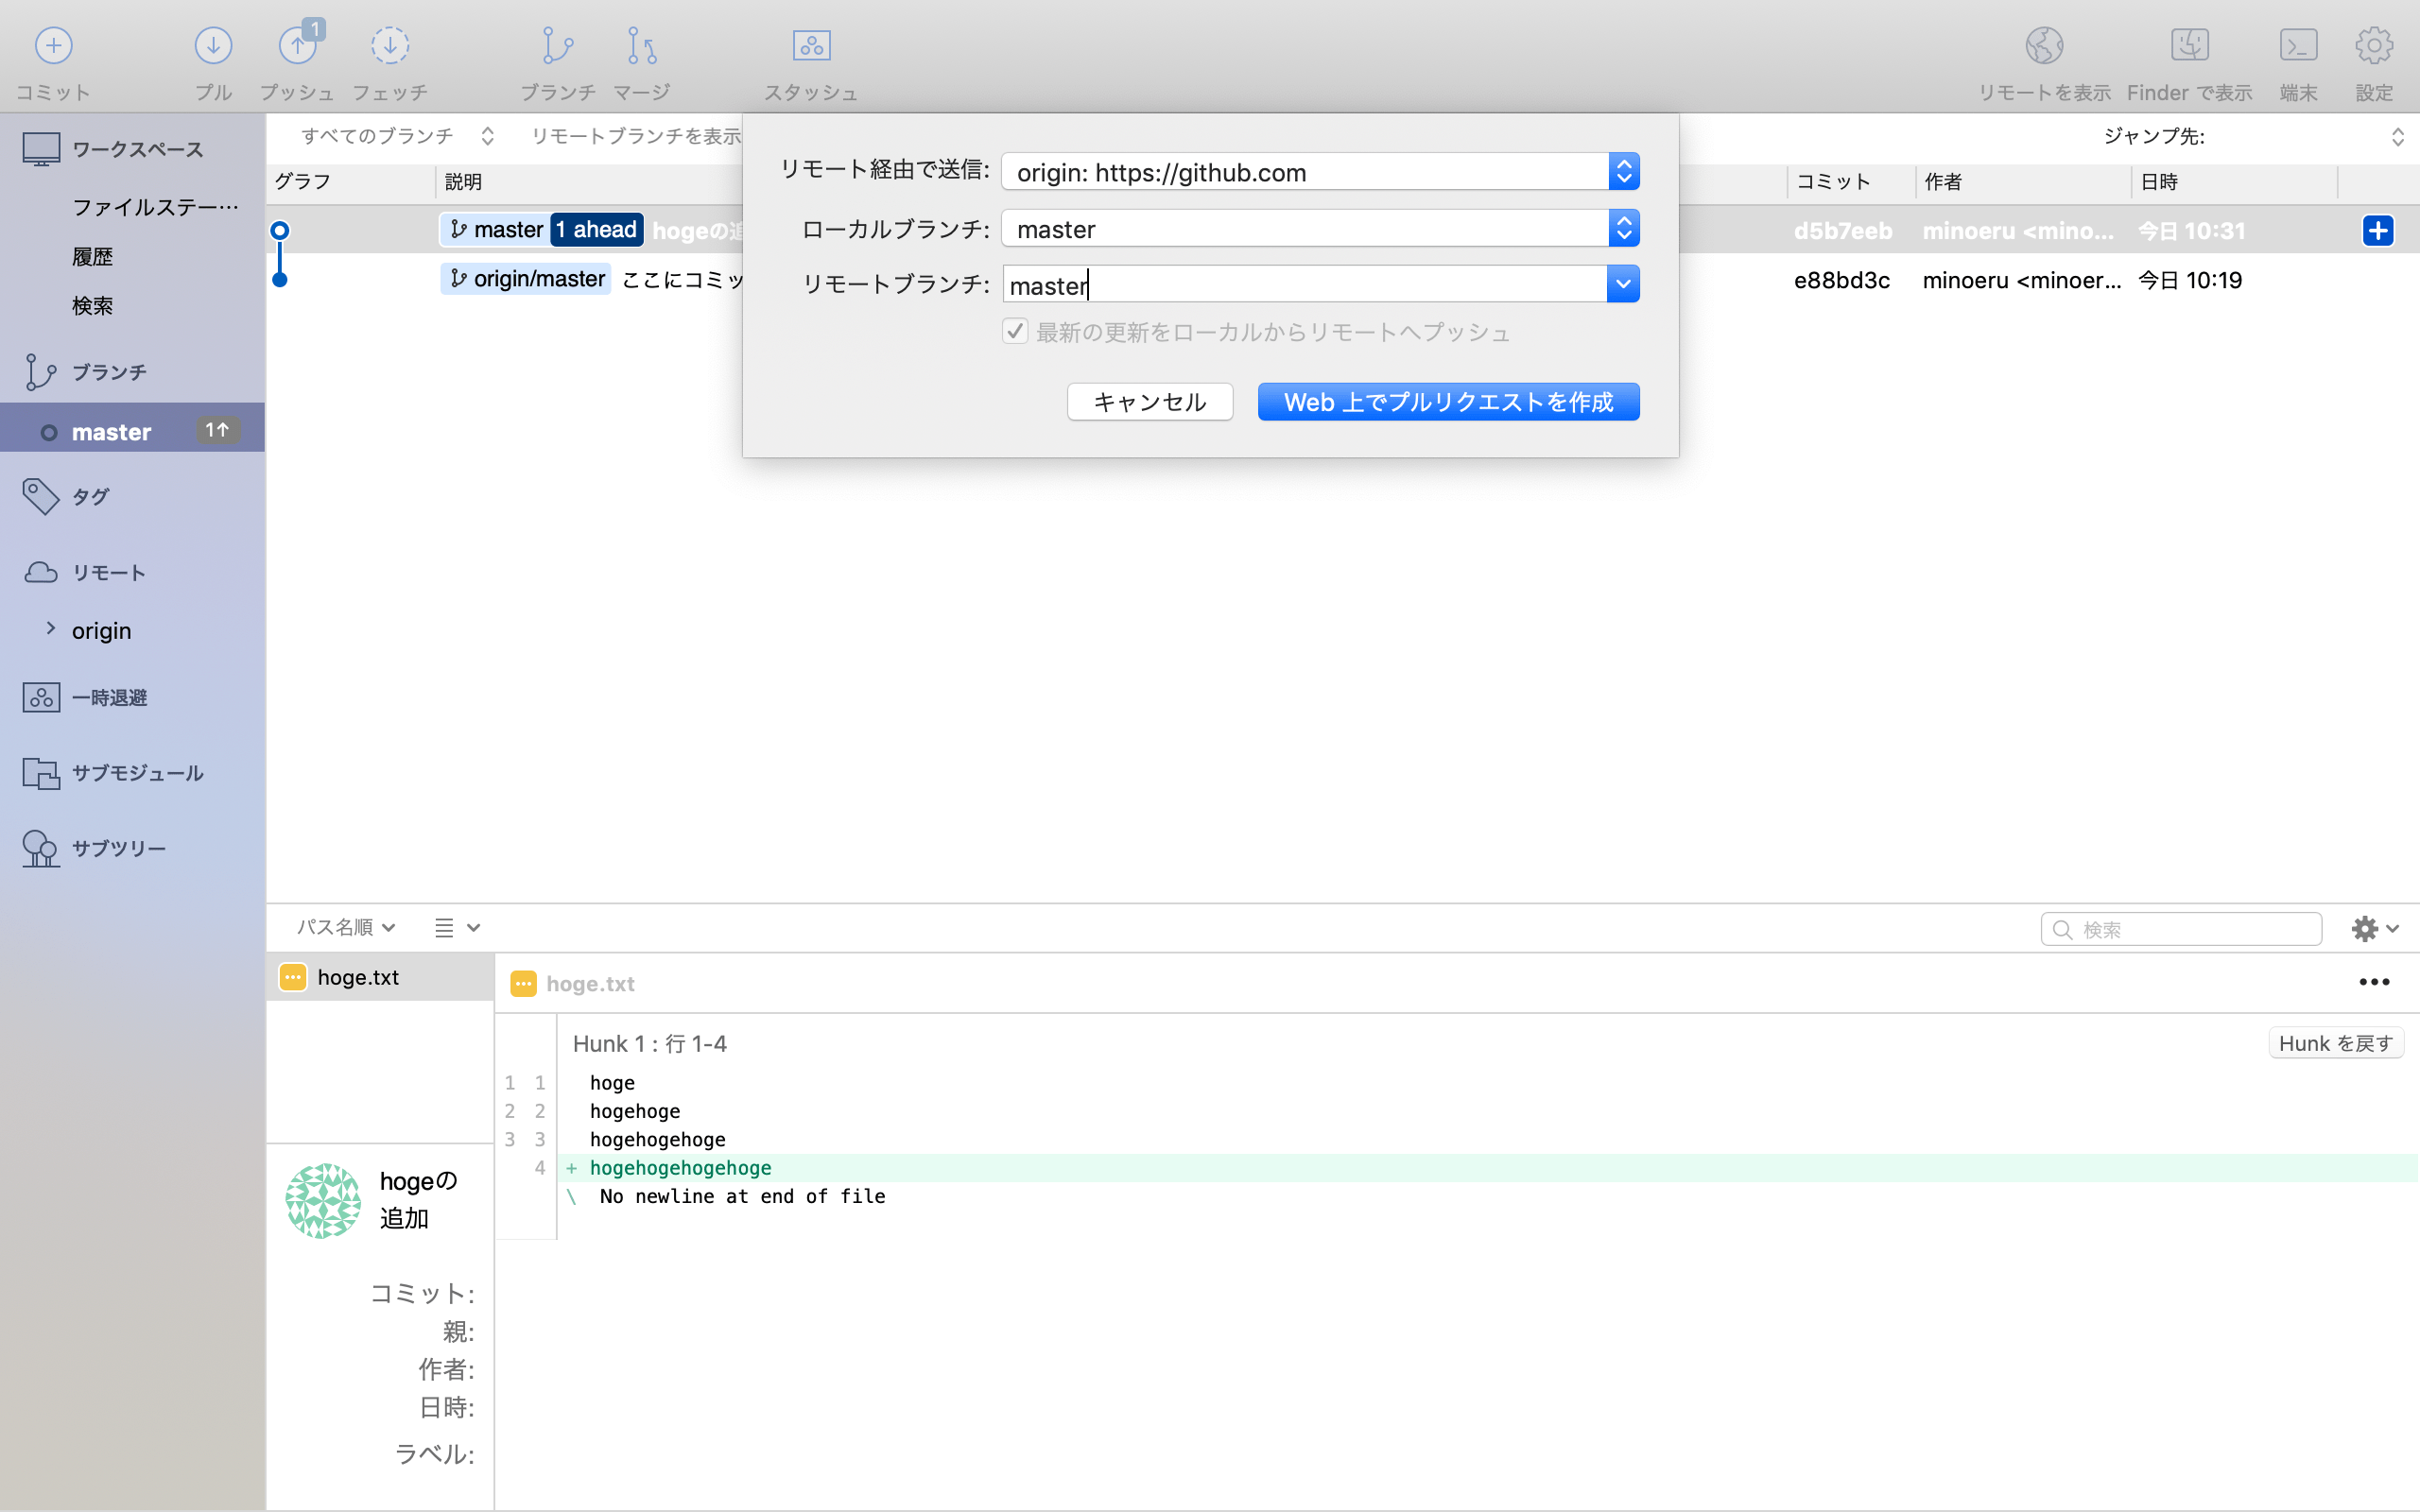Screen dimensions: 2420x1512
Task: Open the すべてのブランチ dropdown
Action: 488,135
